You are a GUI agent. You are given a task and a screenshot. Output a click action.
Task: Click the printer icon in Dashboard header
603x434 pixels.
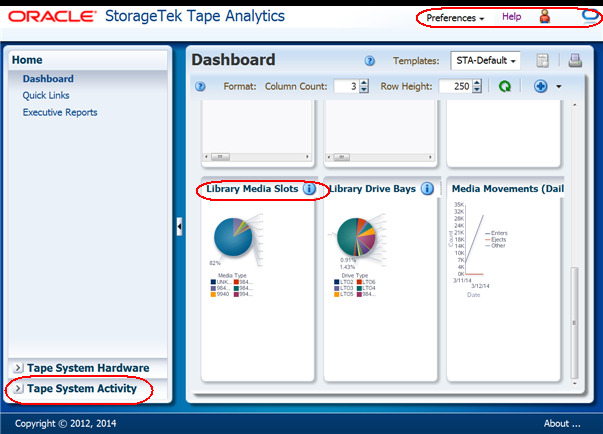(575, 61)
